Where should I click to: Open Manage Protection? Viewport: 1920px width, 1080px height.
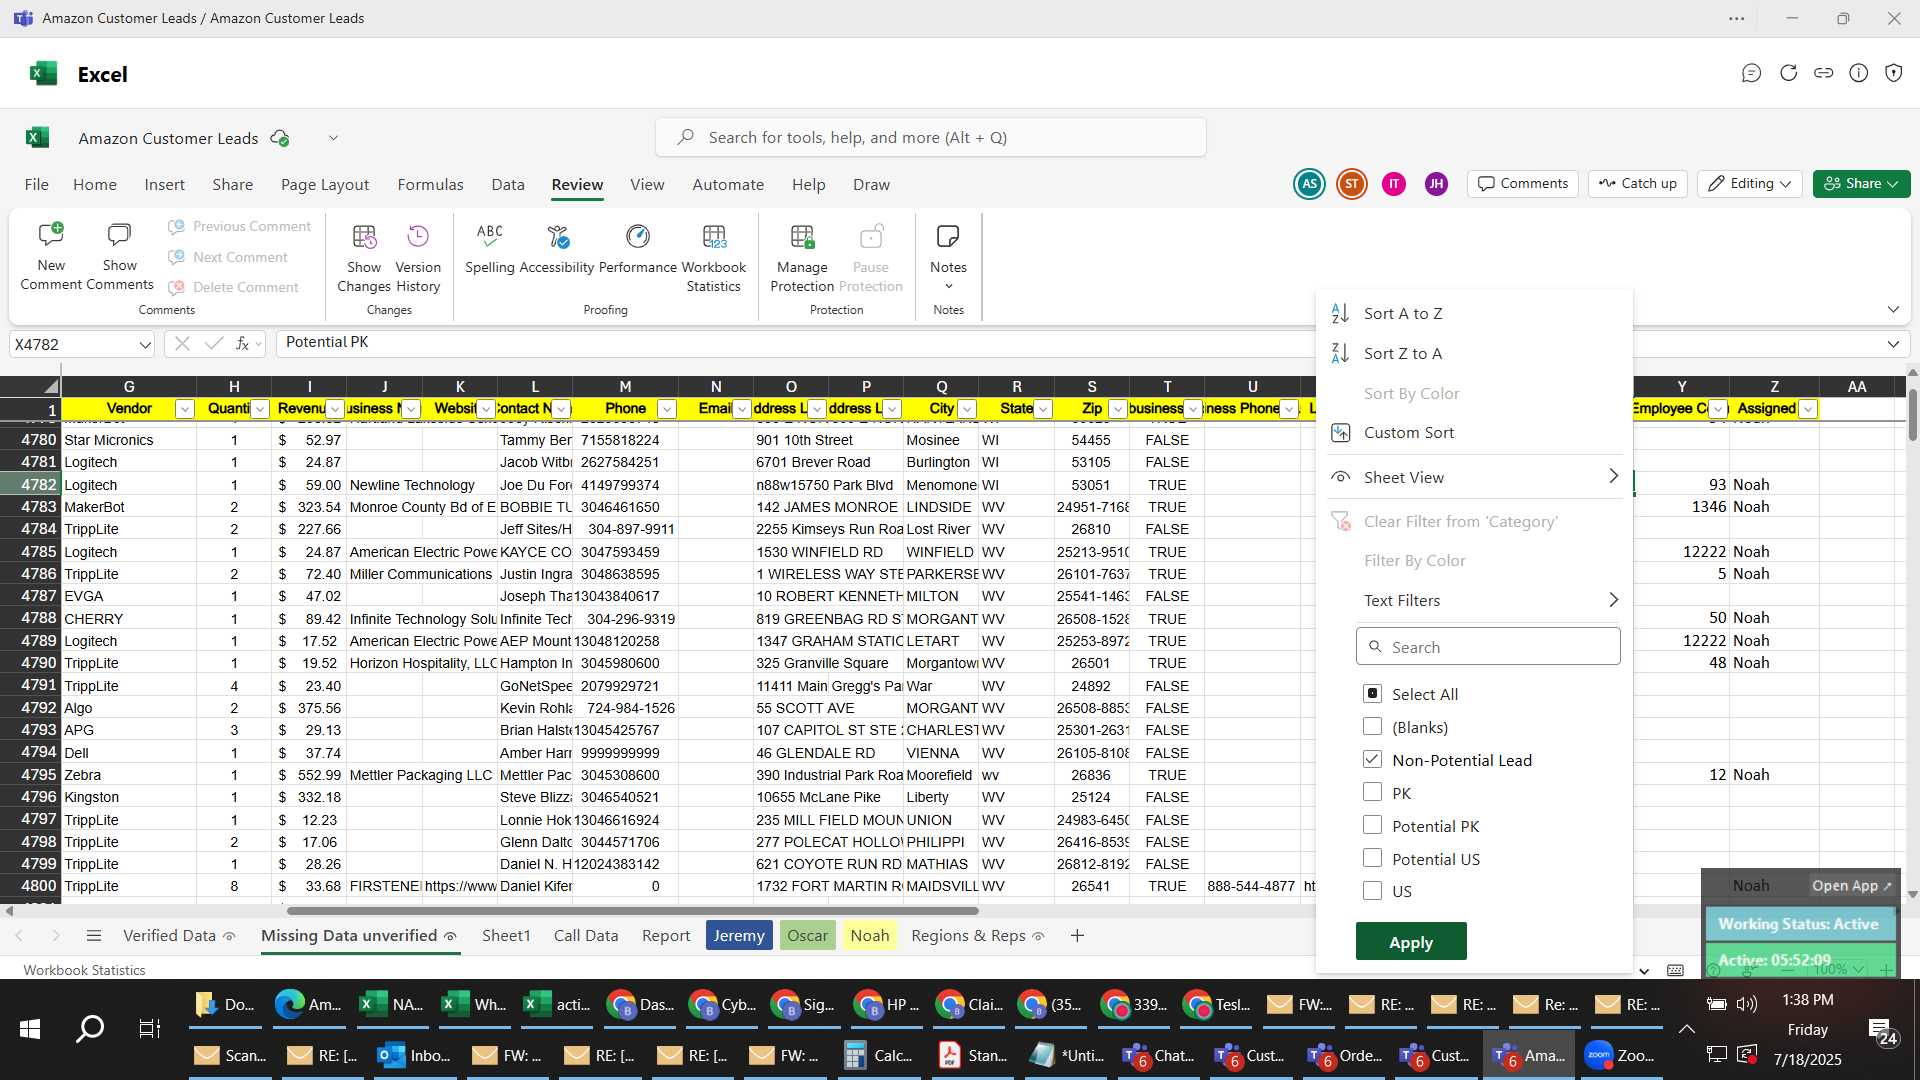pos(802,257)
